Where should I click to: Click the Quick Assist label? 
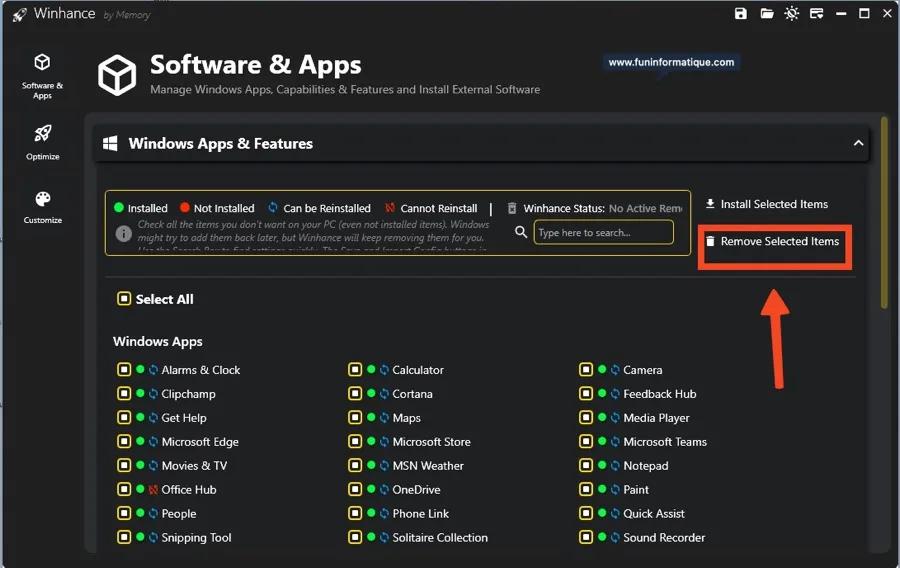[654, 513]
